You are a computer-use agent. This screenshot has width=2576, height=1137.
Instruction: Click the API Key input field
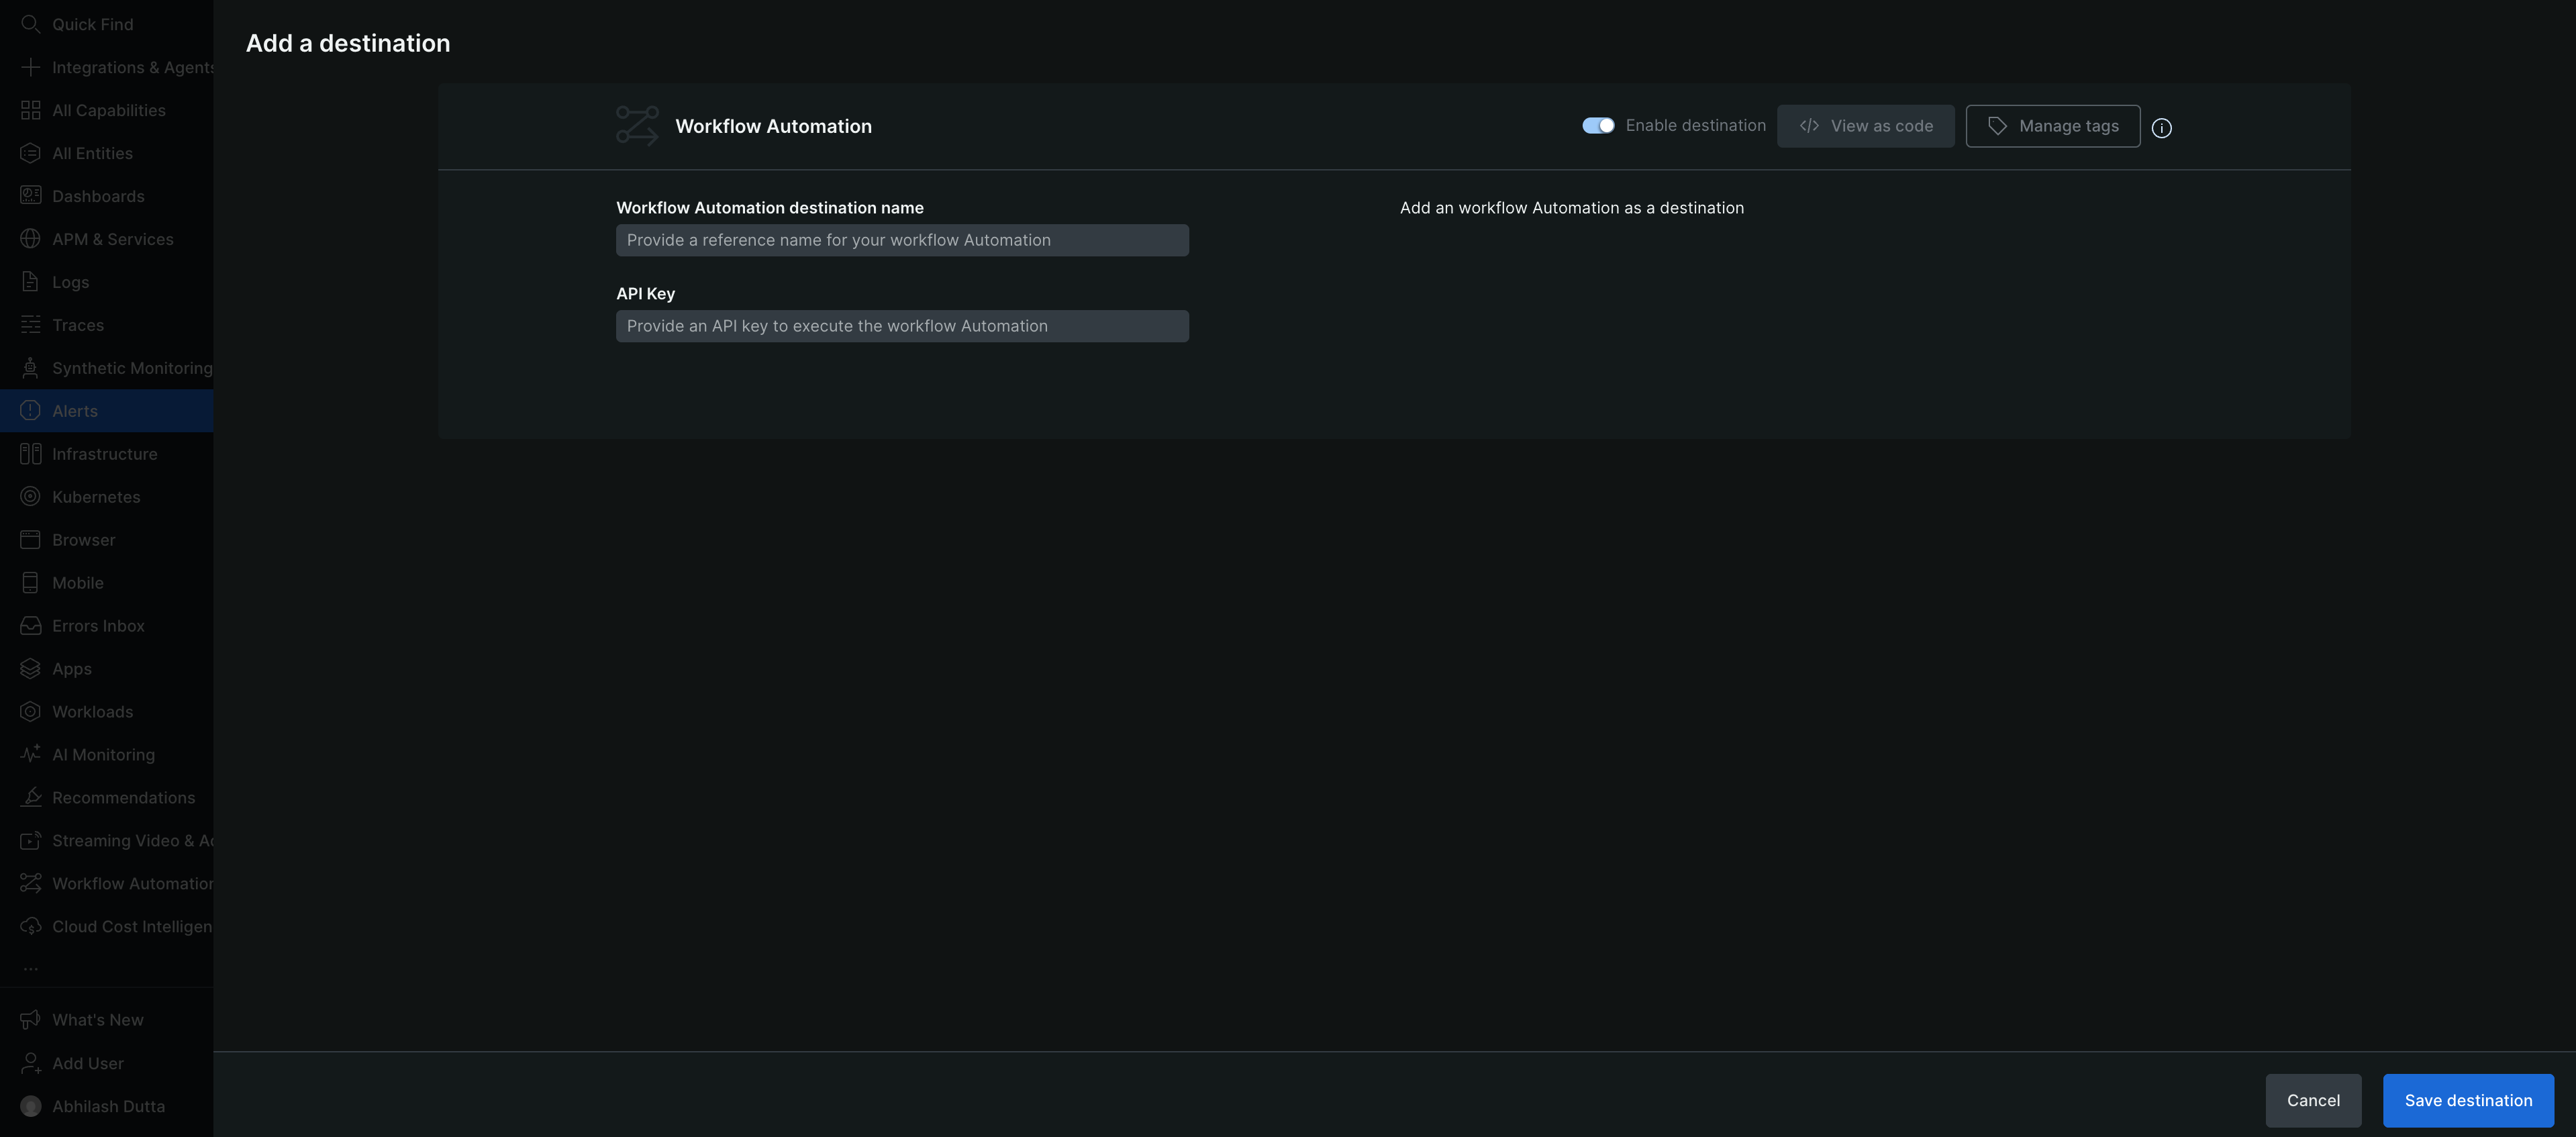901,326
